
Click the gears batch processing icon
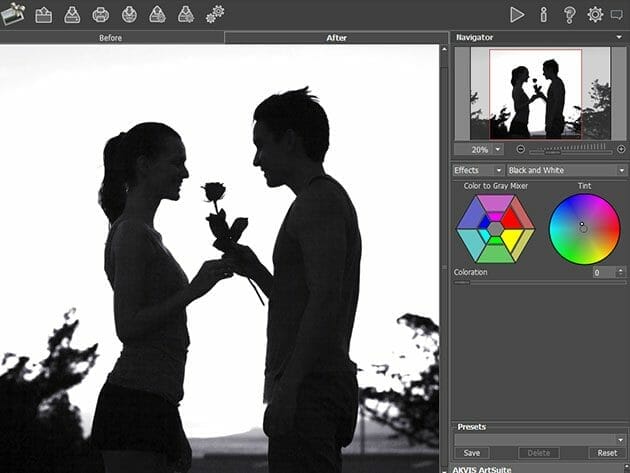tap(215, 14)
